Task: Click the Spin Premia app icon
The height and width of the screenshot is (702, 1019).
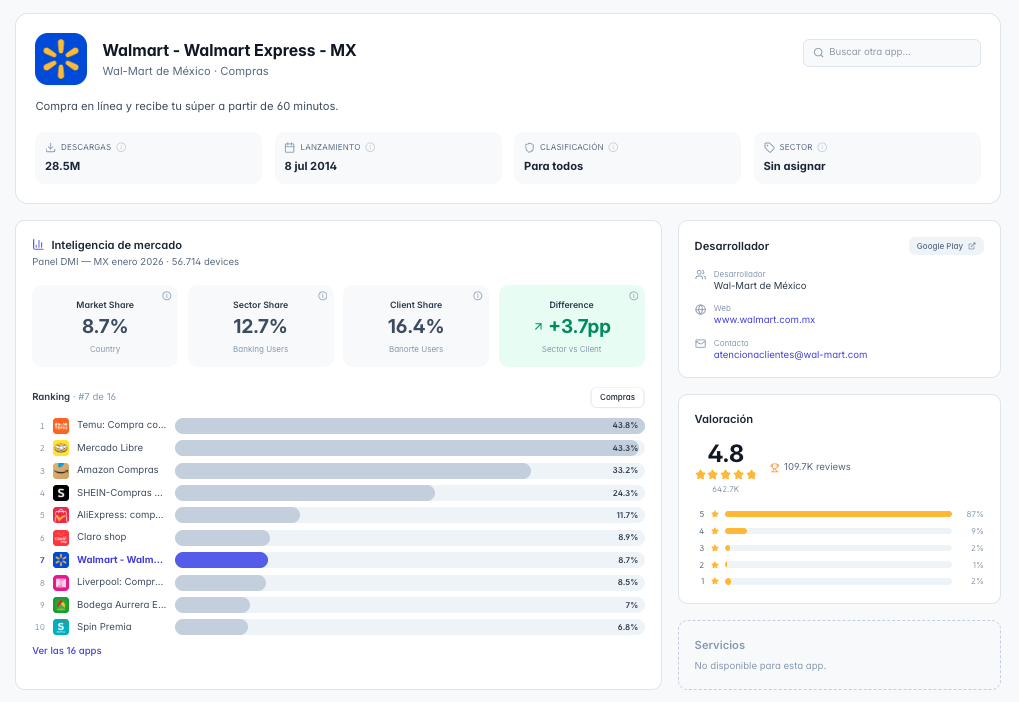Action: (61, 627)
